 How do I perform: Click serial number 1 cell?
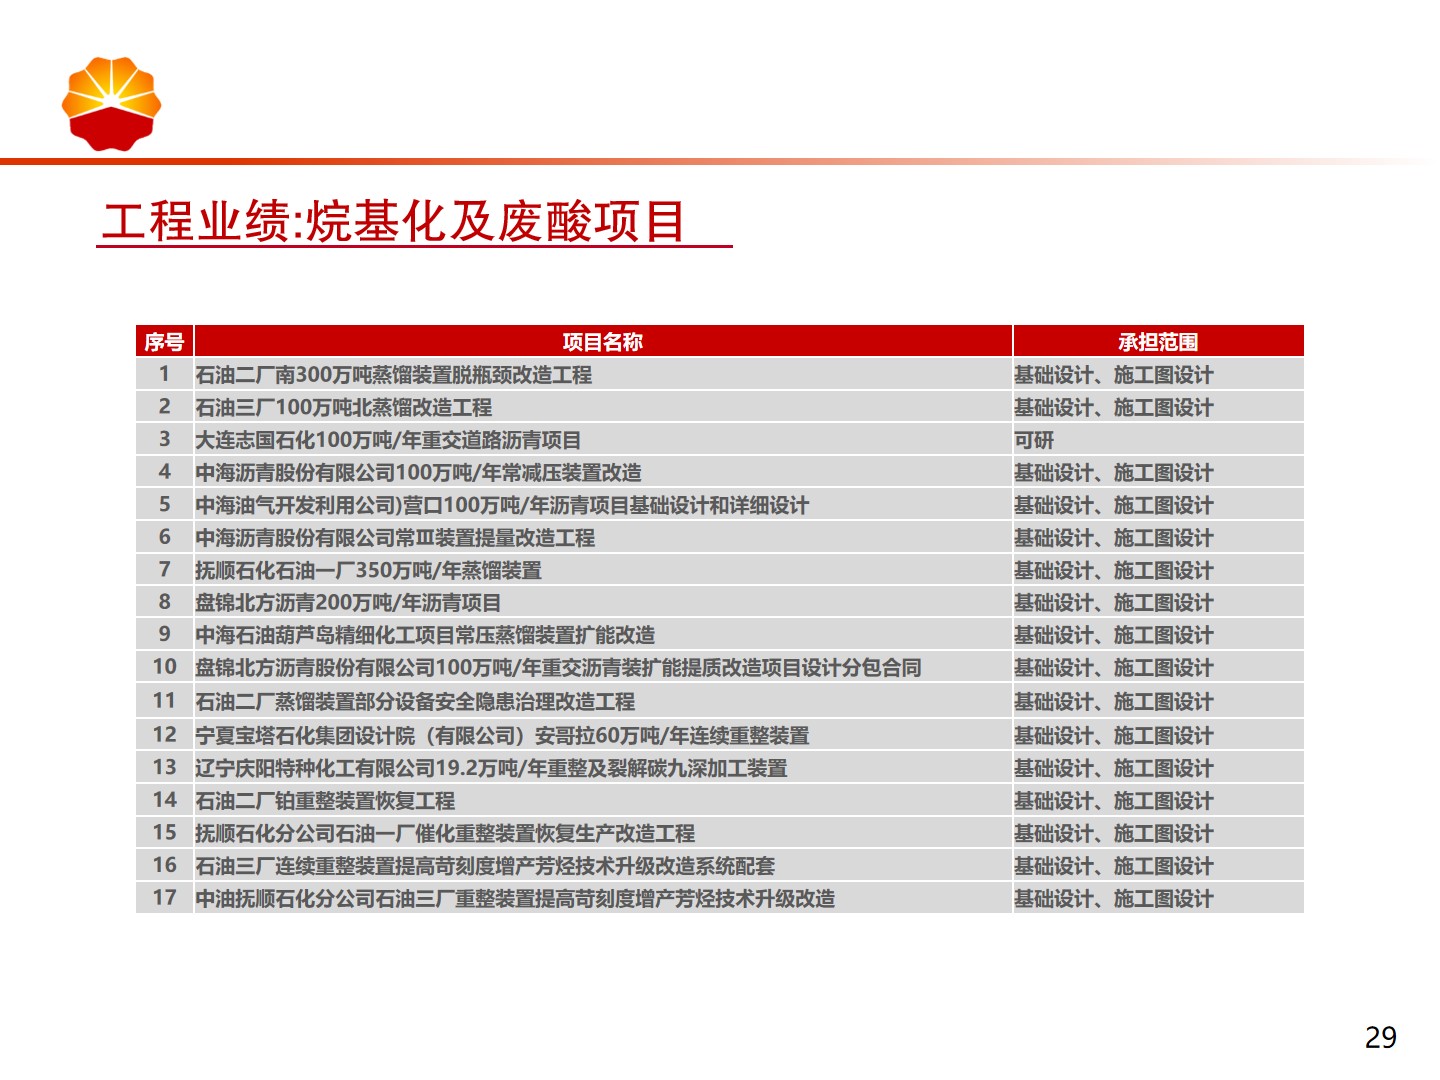pos(164,375)
